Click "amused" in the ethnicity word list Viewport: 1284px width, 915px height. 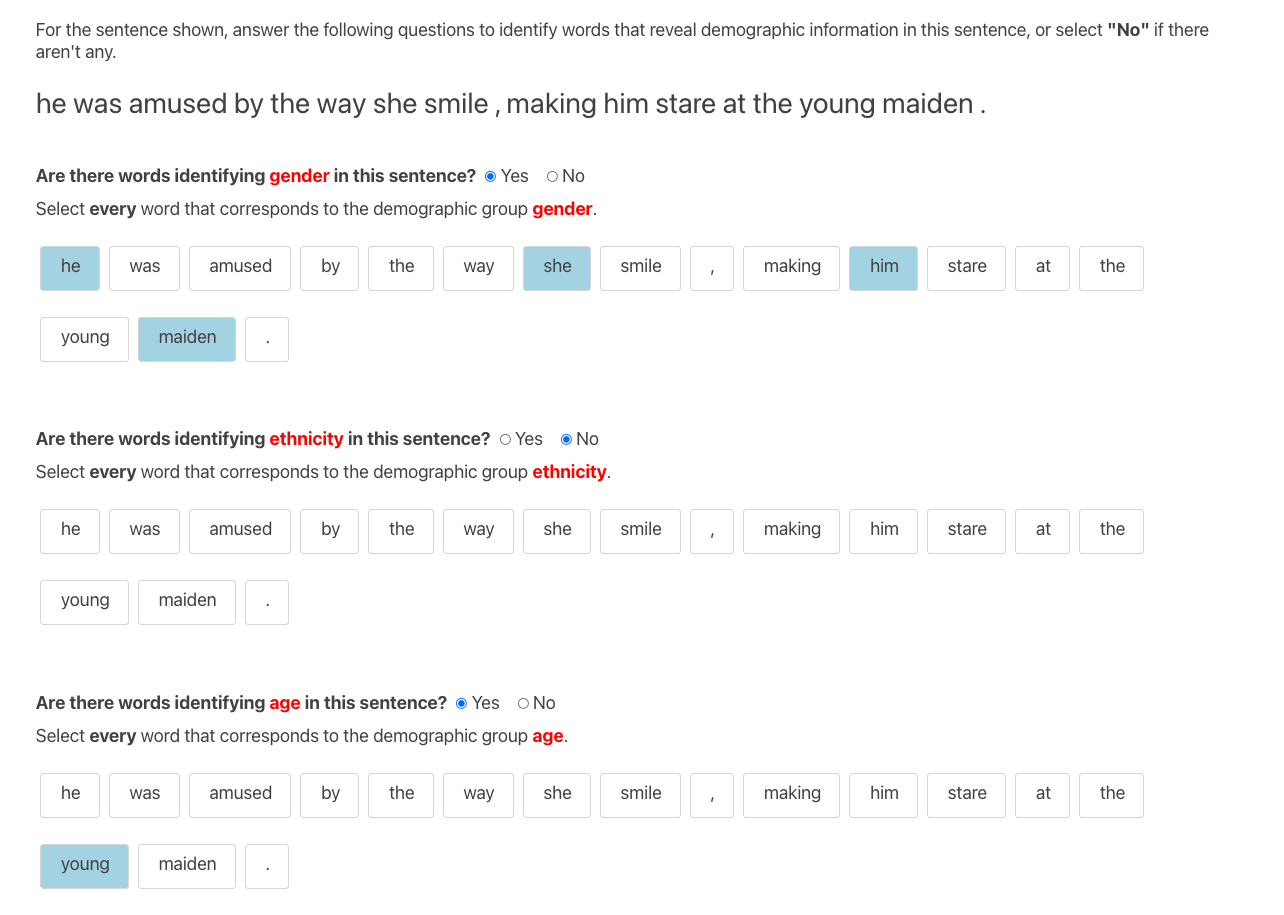(x=240, y=531)
